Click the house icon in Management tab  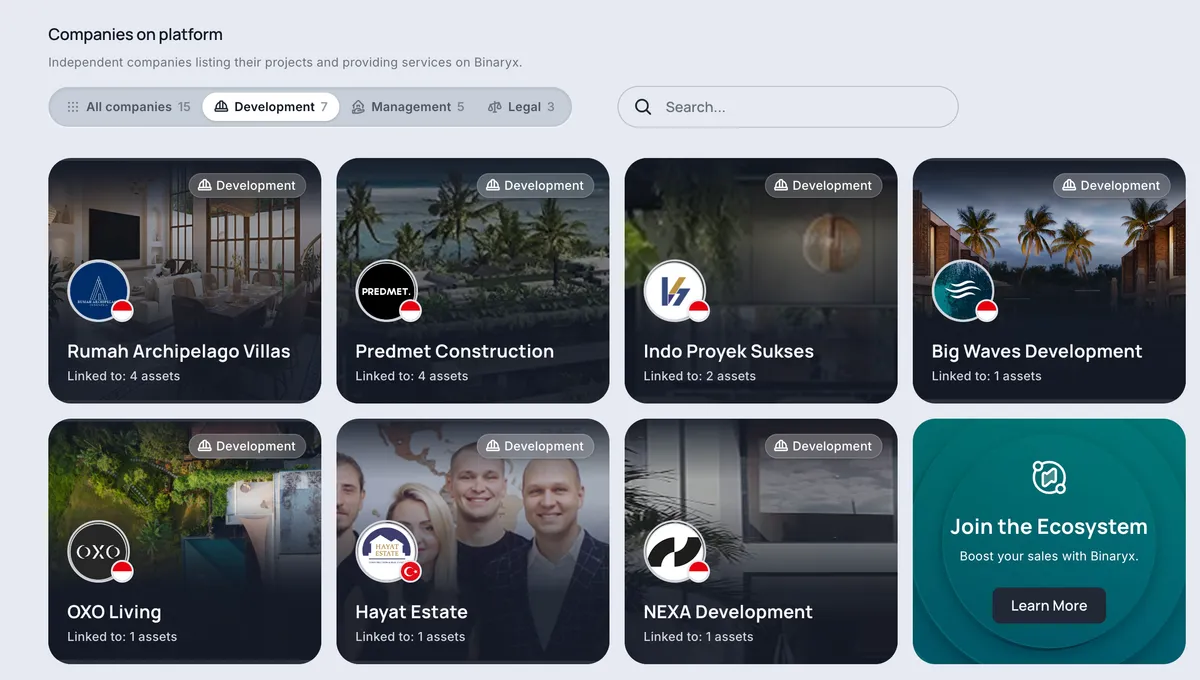point(359,107)
